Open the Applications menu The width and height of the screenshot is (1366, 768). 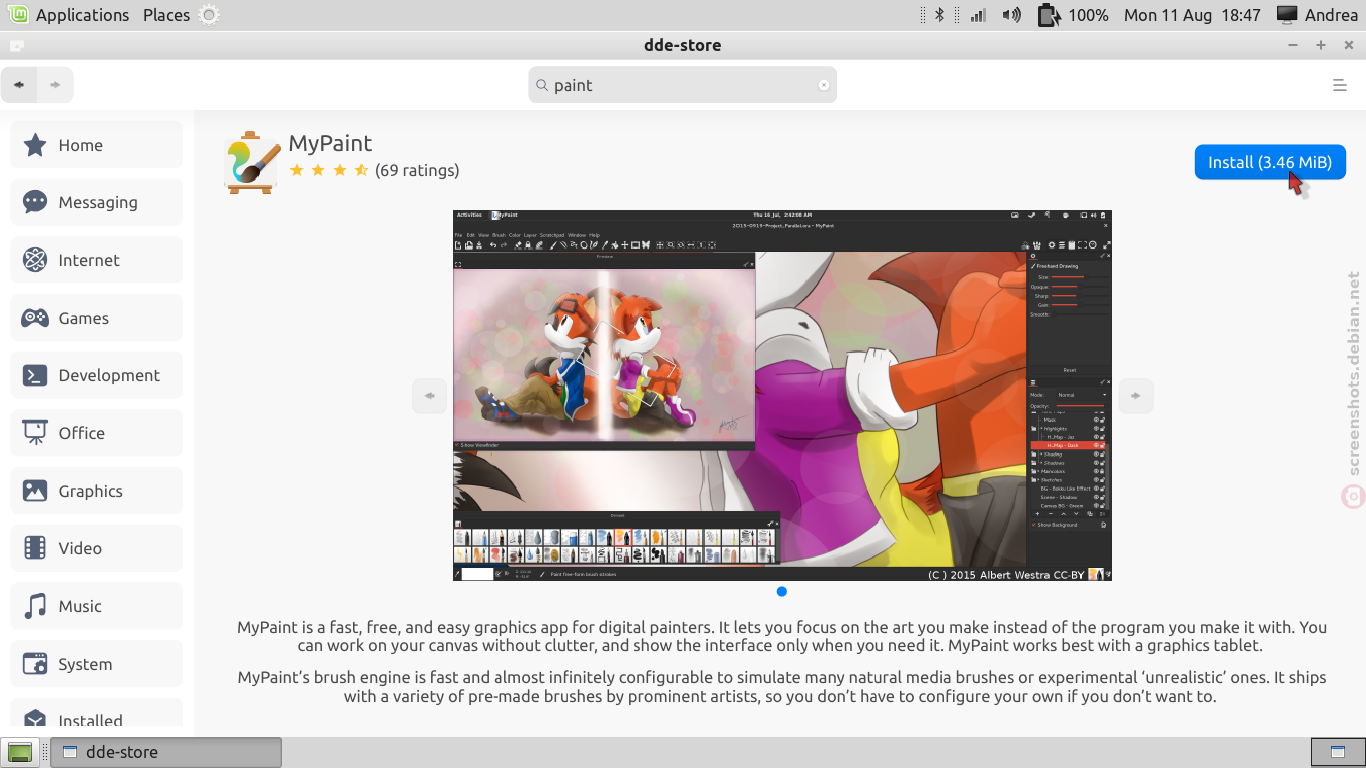(70, 15)
